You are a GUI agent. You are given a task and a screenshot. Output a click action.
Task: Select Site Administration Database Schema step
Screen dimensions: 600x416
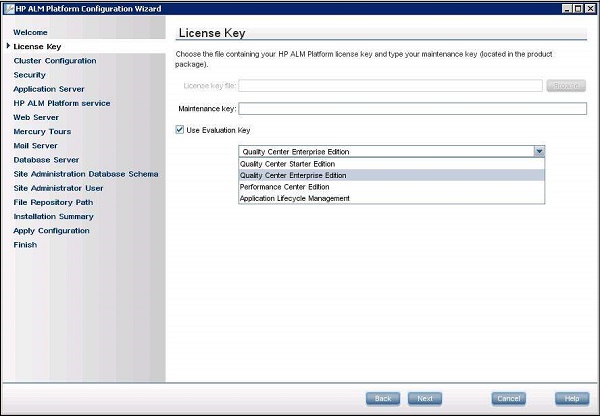pyautogui.click(x=86, y=174)
